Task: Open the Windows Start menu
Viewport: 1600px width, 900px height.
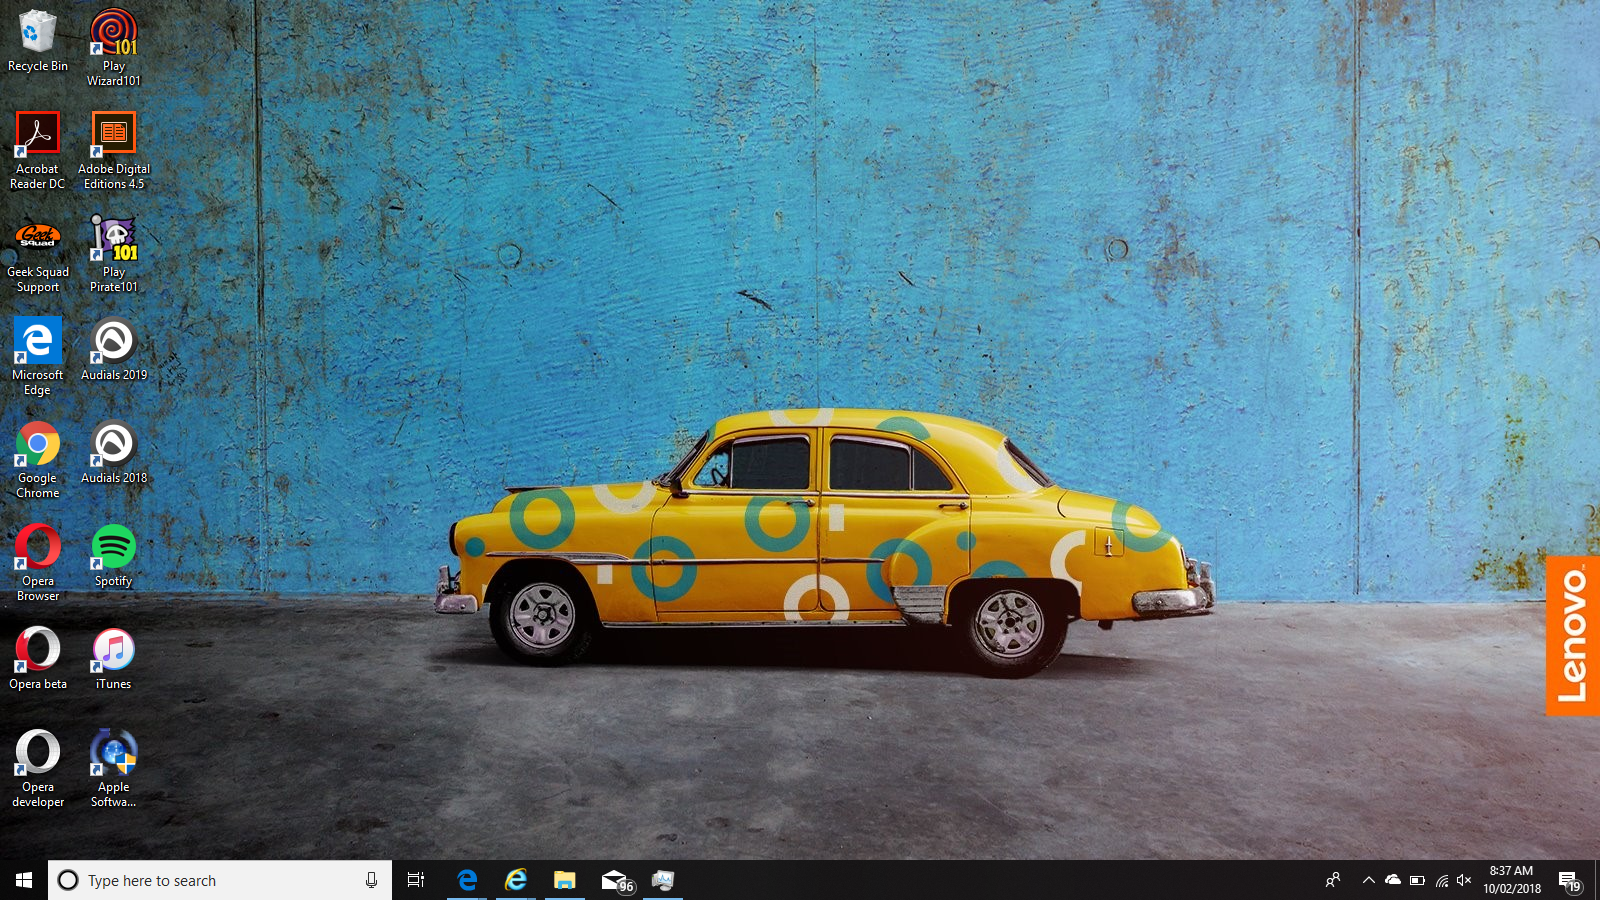Action: pos(24,880)
